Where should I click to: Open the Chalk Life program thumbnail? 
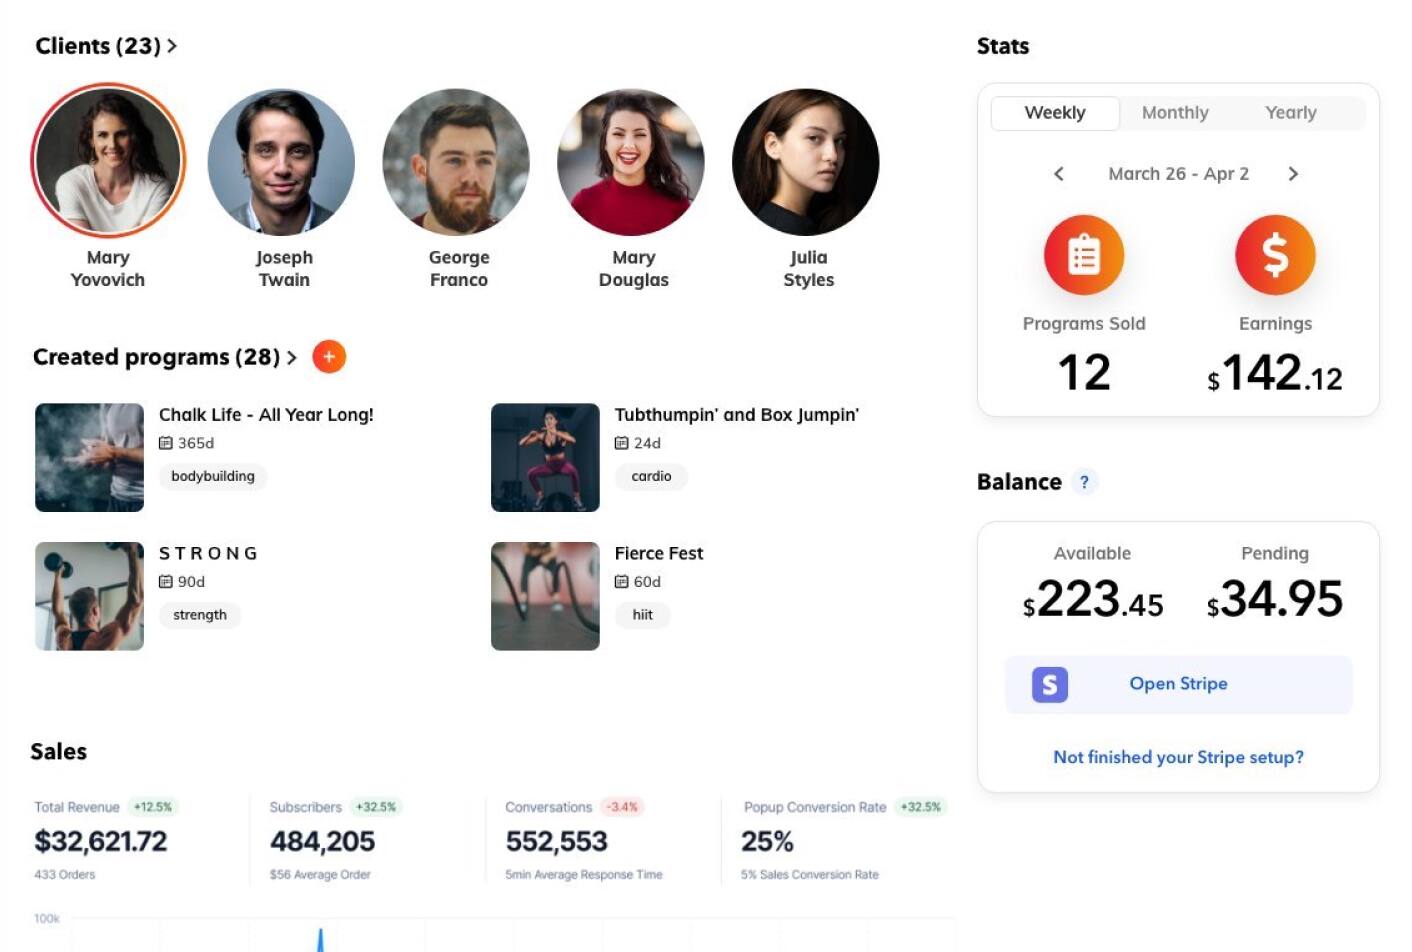point(90,458)
